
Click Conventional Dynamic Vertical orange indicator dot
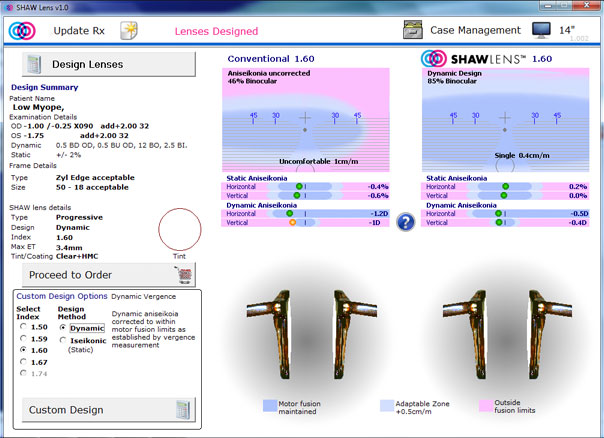292,222
